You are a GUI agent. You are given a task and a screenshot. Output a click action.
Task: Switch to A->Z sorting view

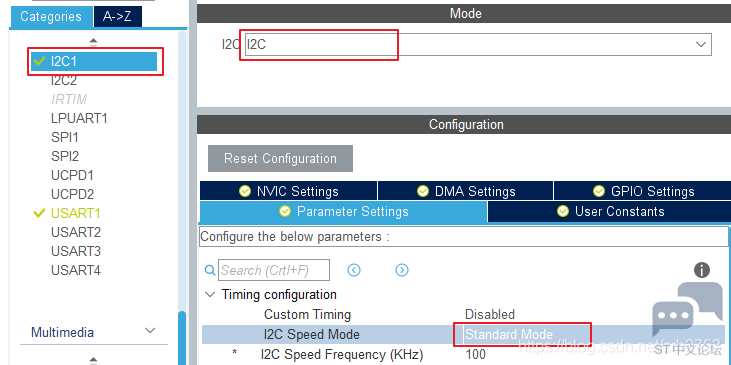(117, 17)
